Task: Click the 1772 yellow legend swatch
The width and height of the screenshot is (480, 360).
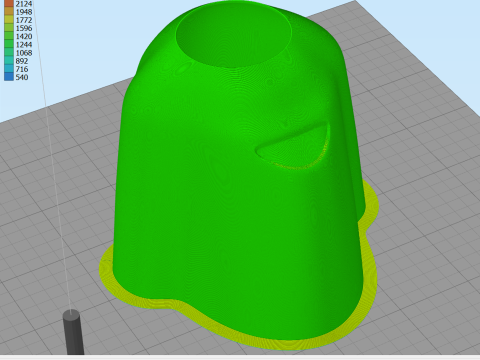Action: [9, 20]
